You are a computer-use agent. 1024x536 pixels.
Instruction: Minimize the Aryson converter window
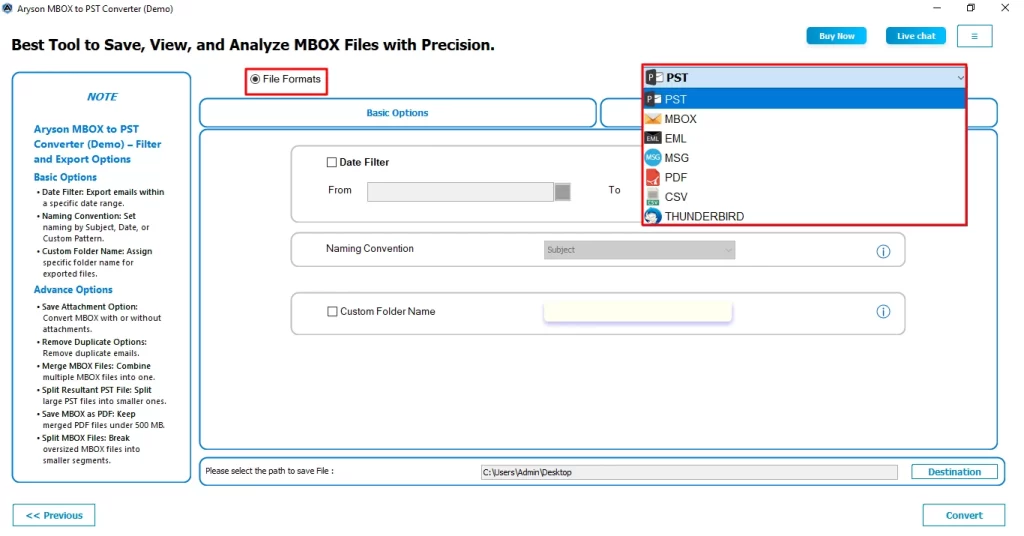(x=936, y=8)
